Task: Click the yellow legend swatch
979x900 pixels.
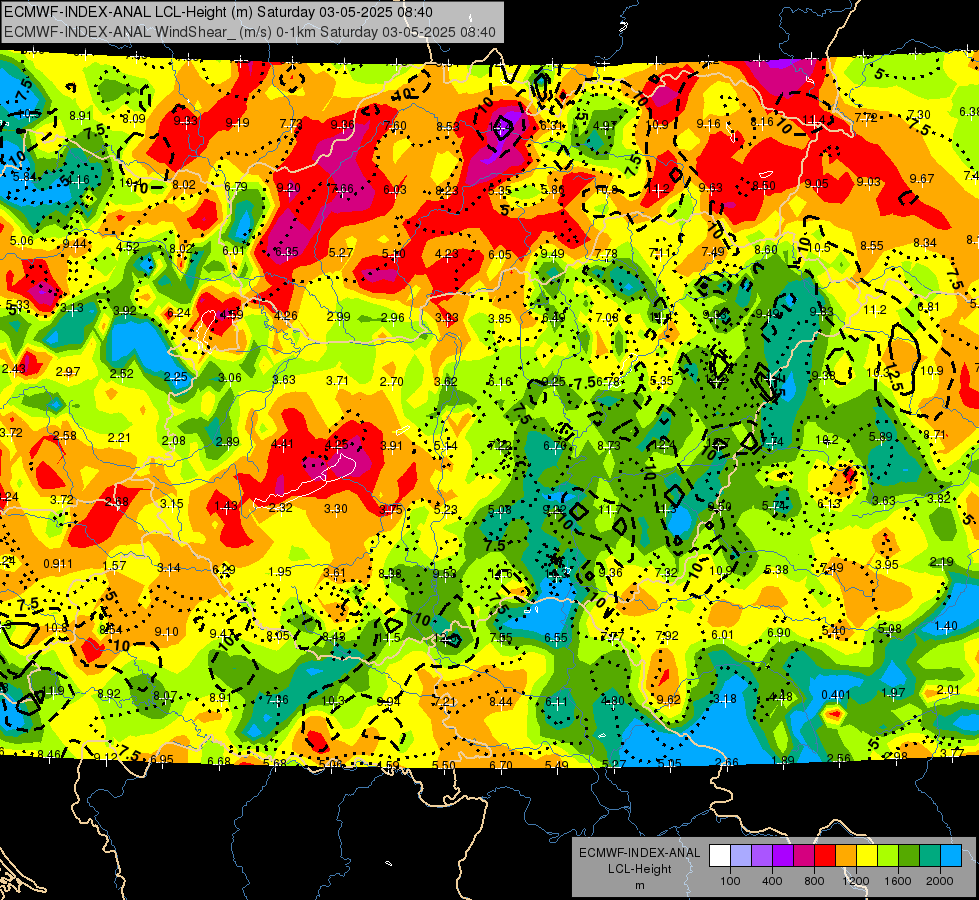Action: click(x=867, y=856)
